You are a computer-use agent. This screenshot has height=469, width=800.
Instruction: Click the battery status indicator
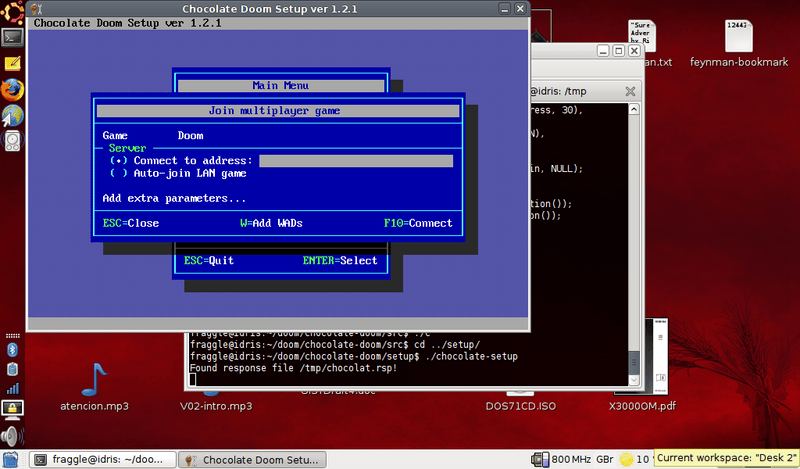click(12, 369)
